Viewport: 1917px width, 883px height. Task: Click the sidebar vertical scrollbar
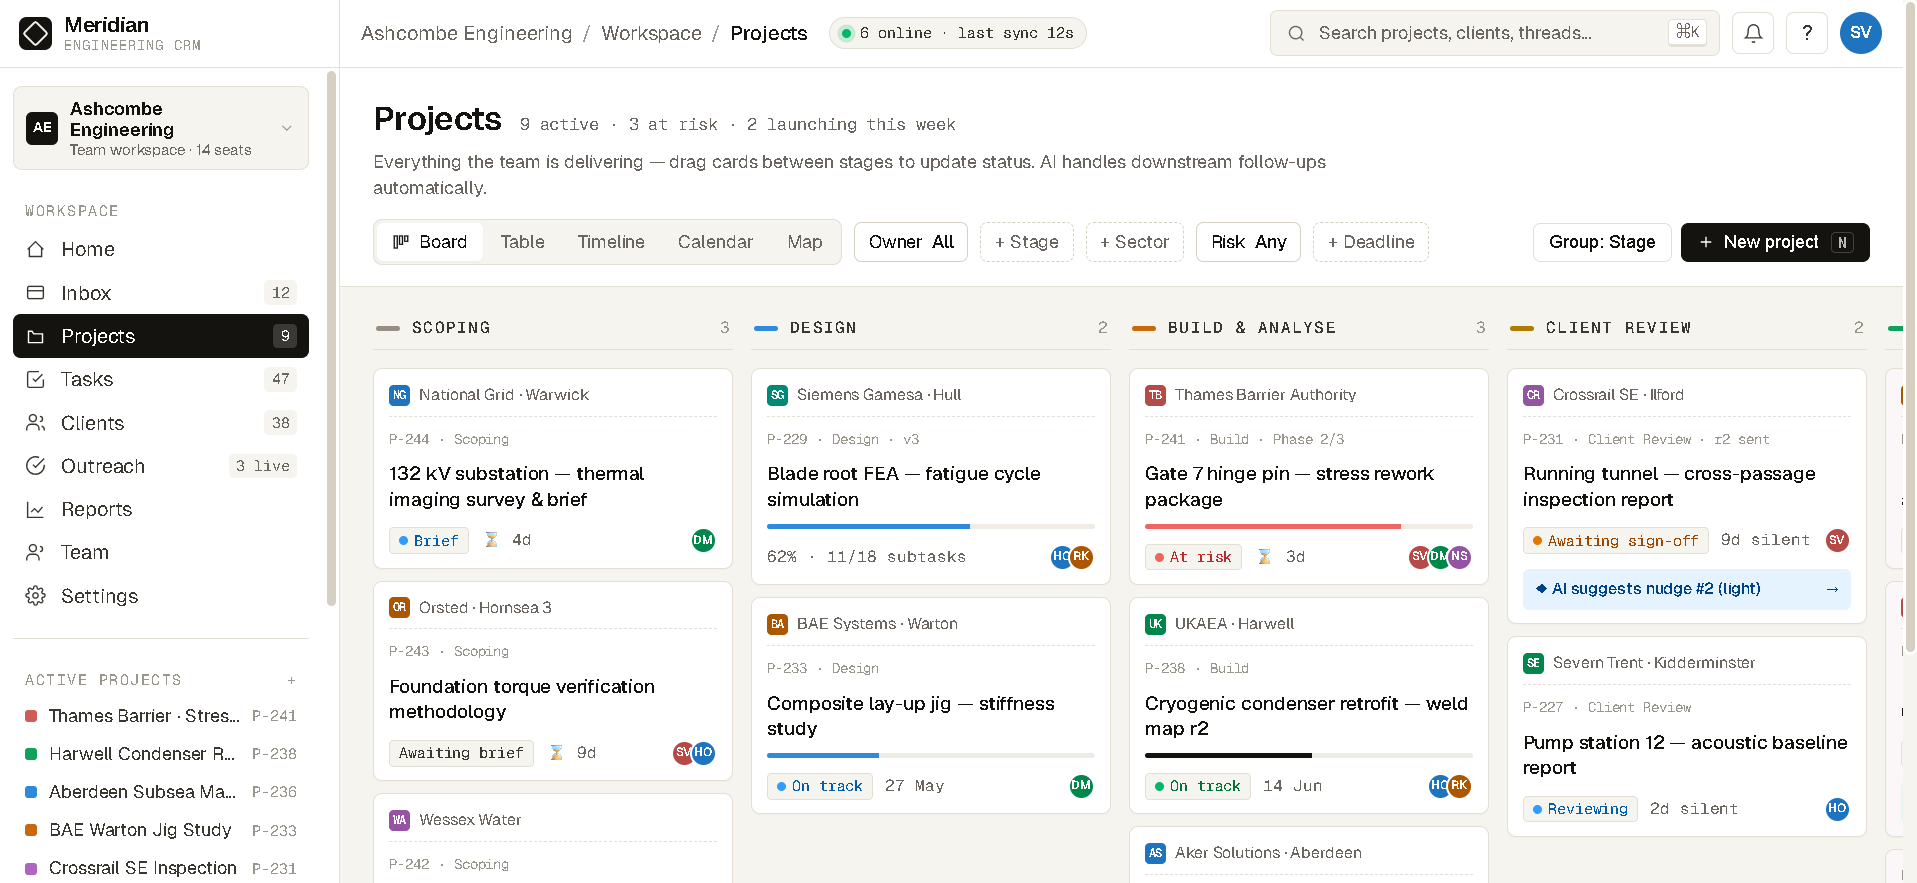[x=331, y=338]
